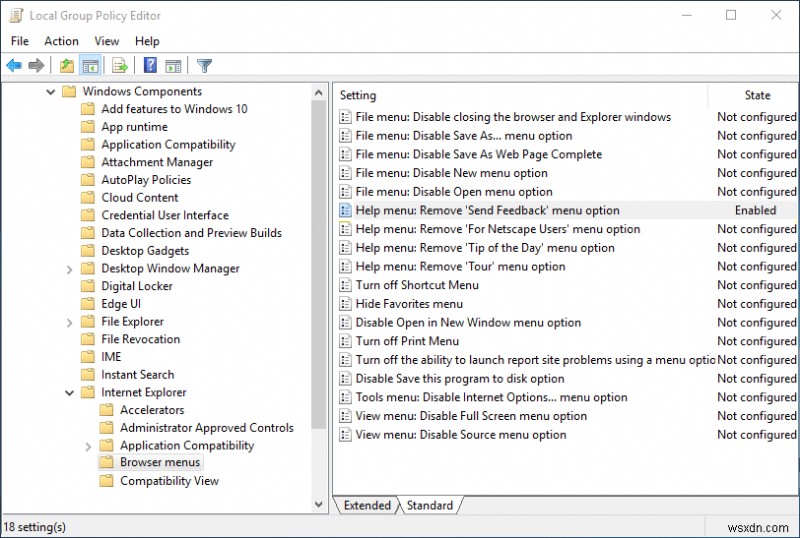Screen dimensions: 800x538
Task: Click the tree pane scroll up arrow
Action: pyautogui.click(x=319, y=92)
